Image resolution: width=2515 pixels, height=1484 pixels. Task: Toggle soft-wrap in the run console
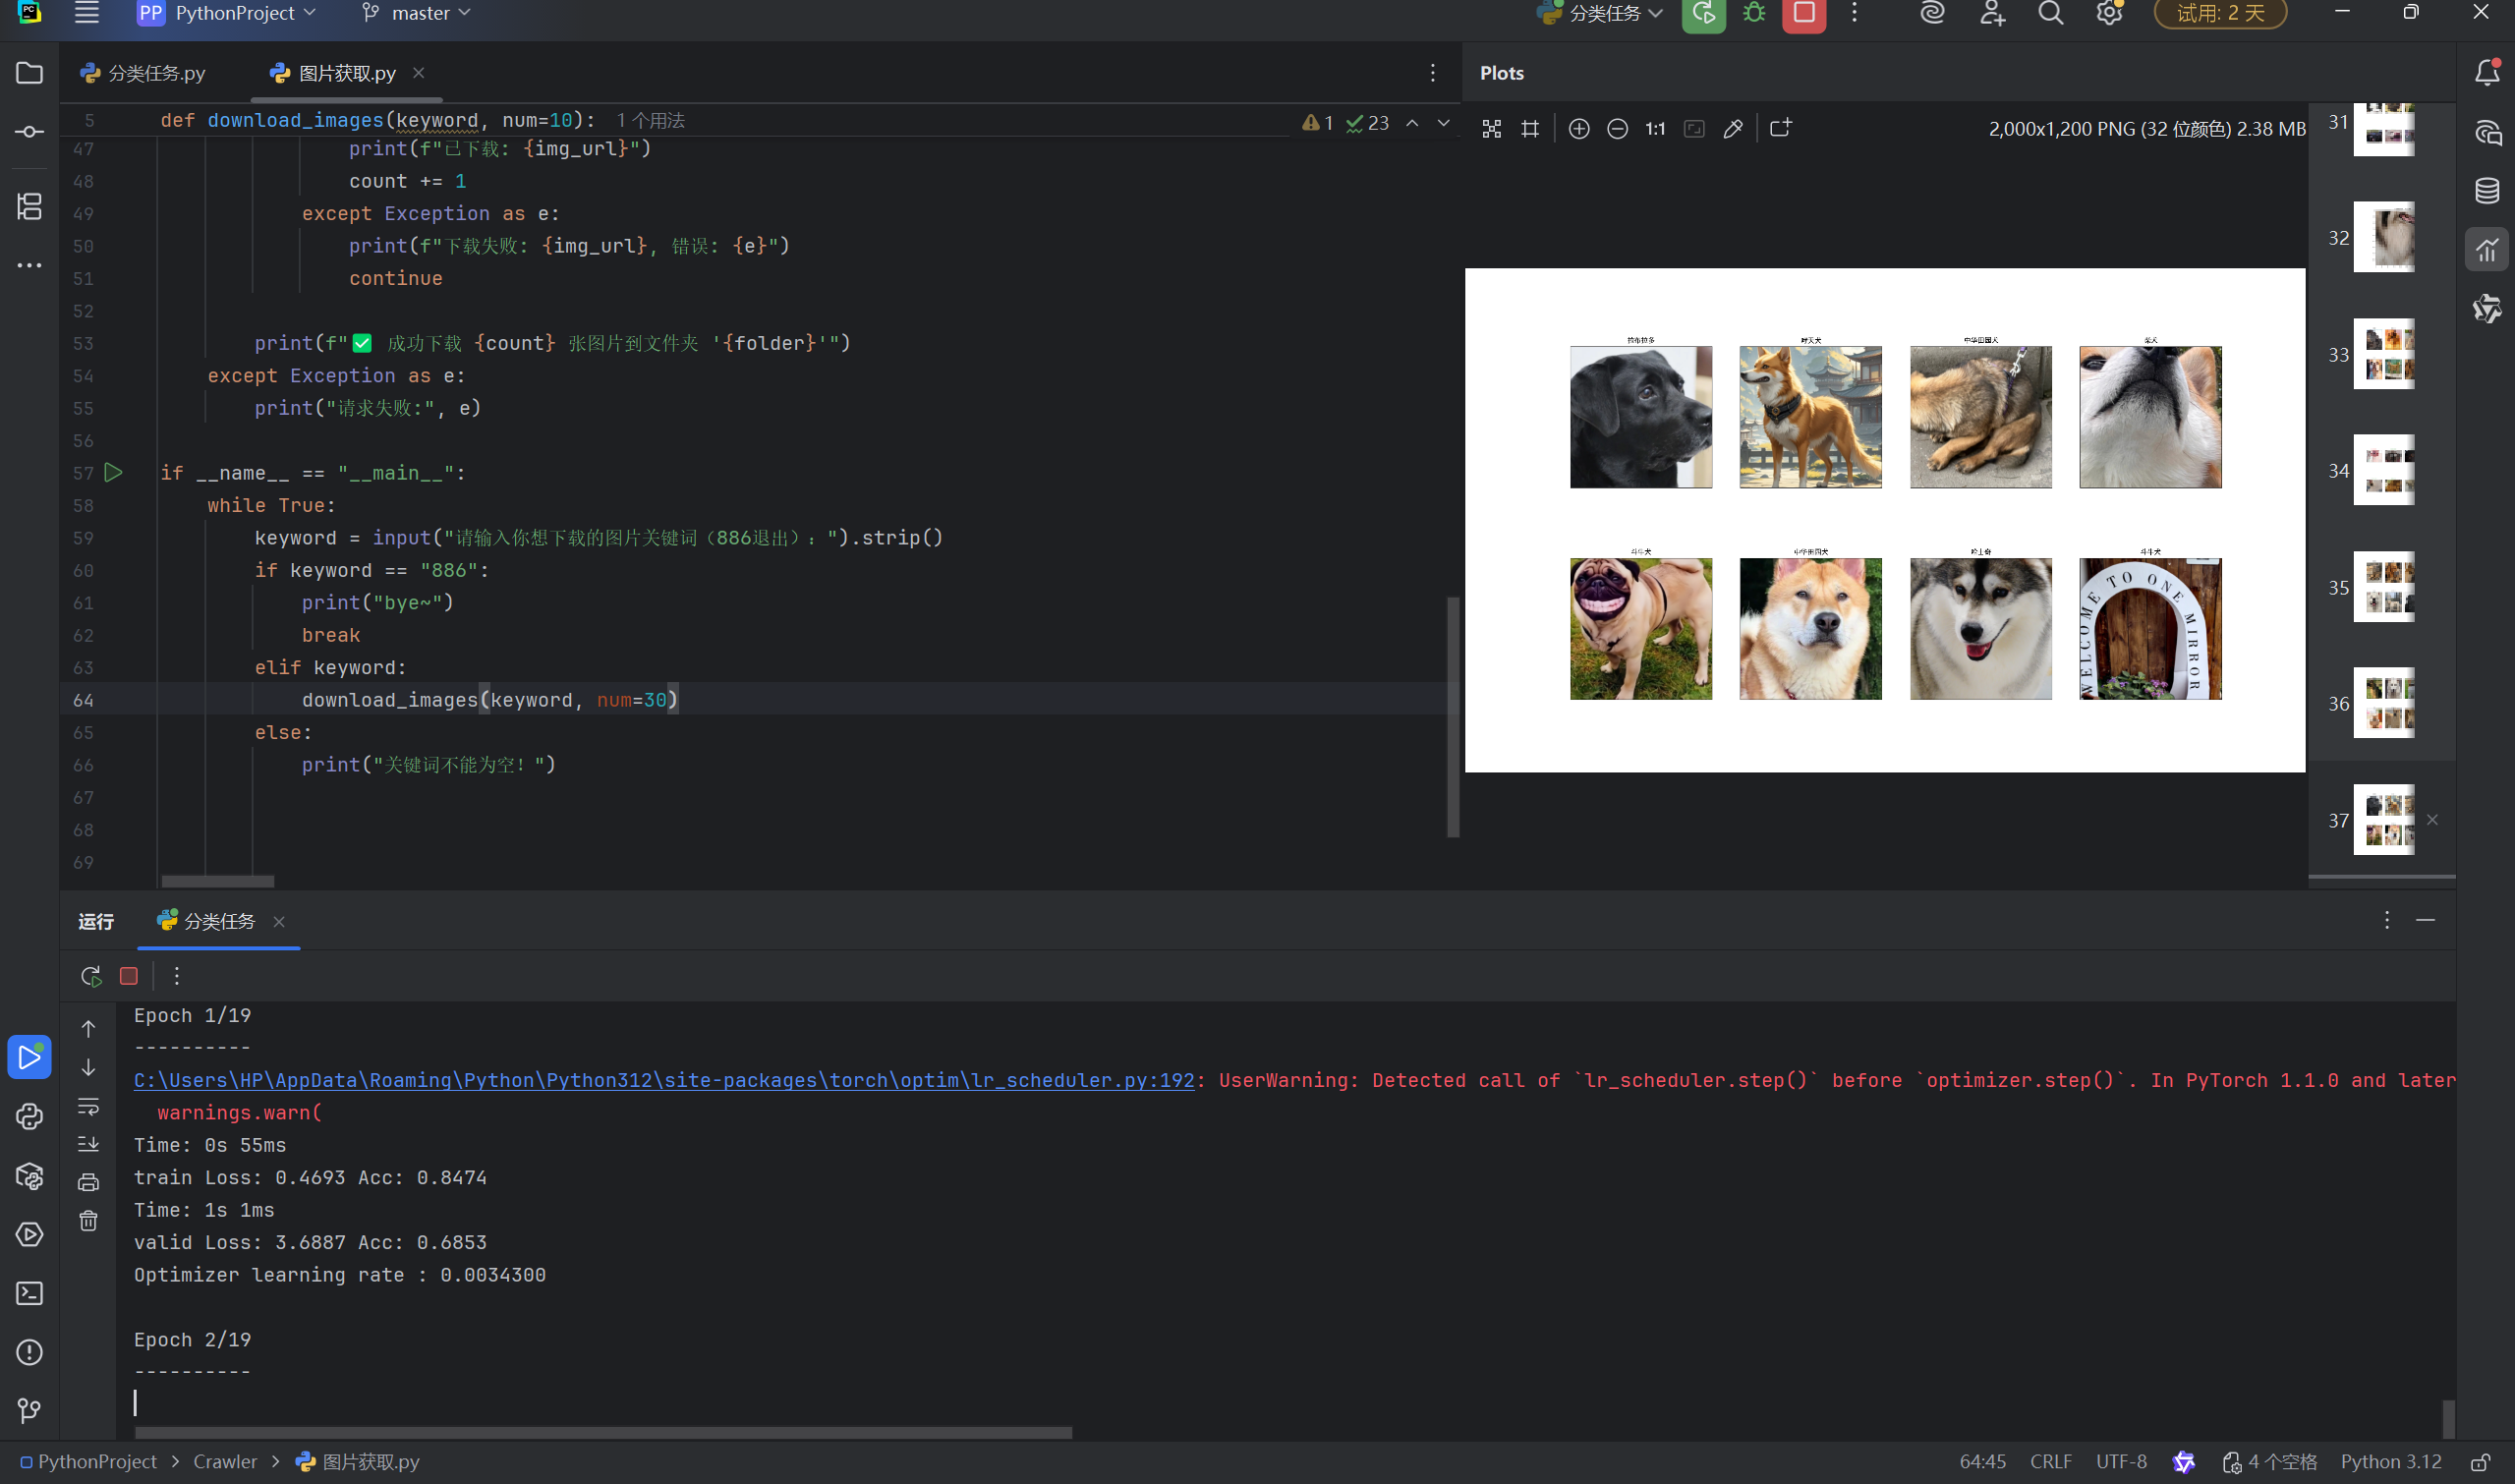(x=89, y=1107)
